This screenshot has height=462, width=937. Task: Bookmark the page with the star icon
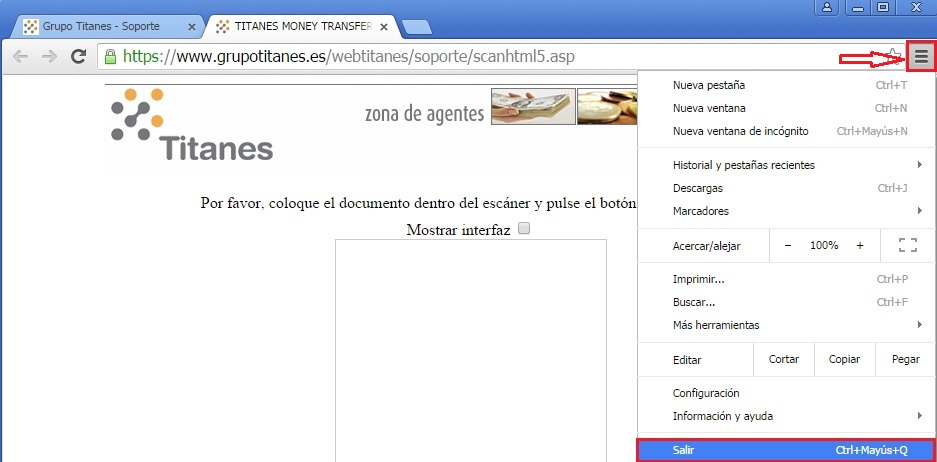pos(894,55)
